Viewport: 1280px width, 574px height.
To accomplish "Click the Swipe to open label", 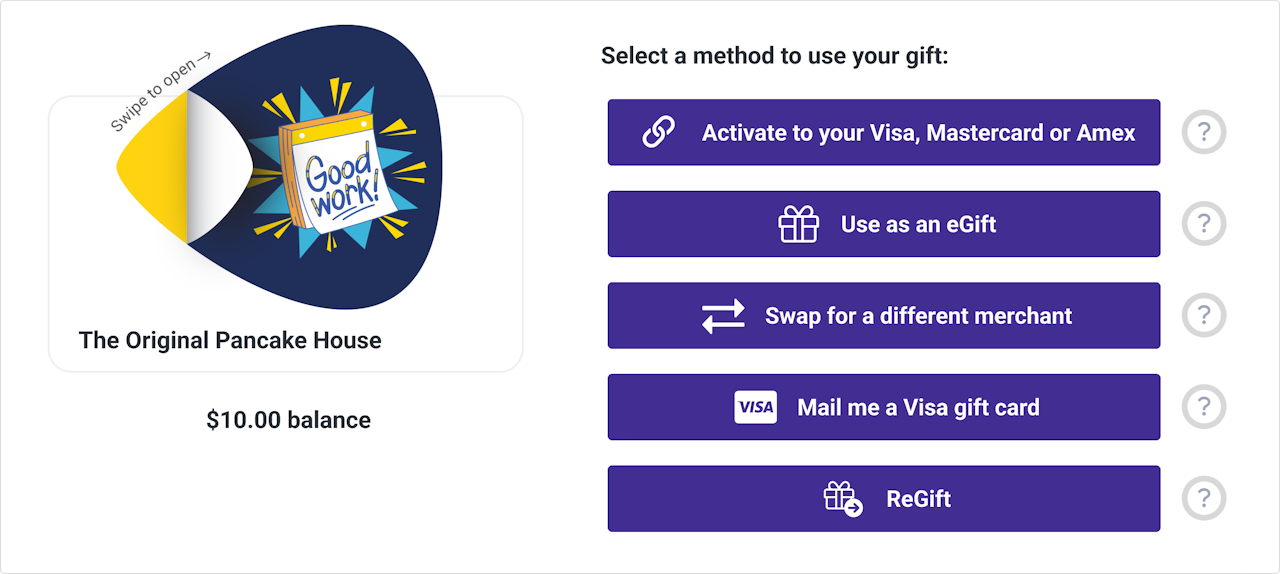I will pos(160,91).
